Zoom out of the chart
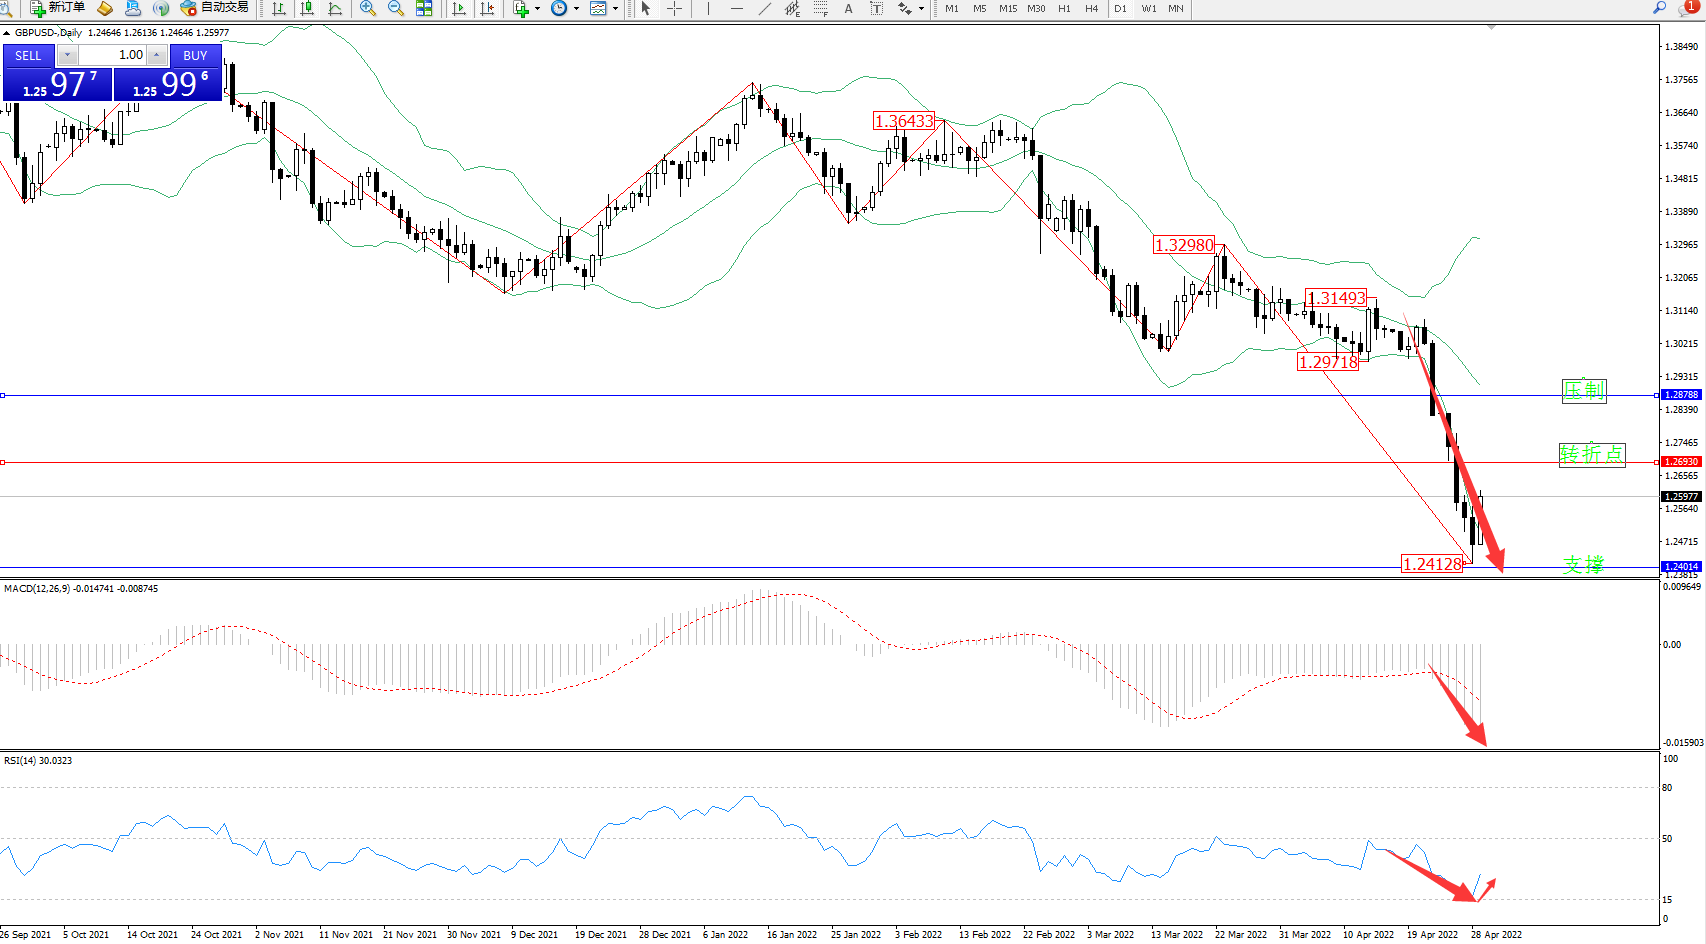 [396, 8]
